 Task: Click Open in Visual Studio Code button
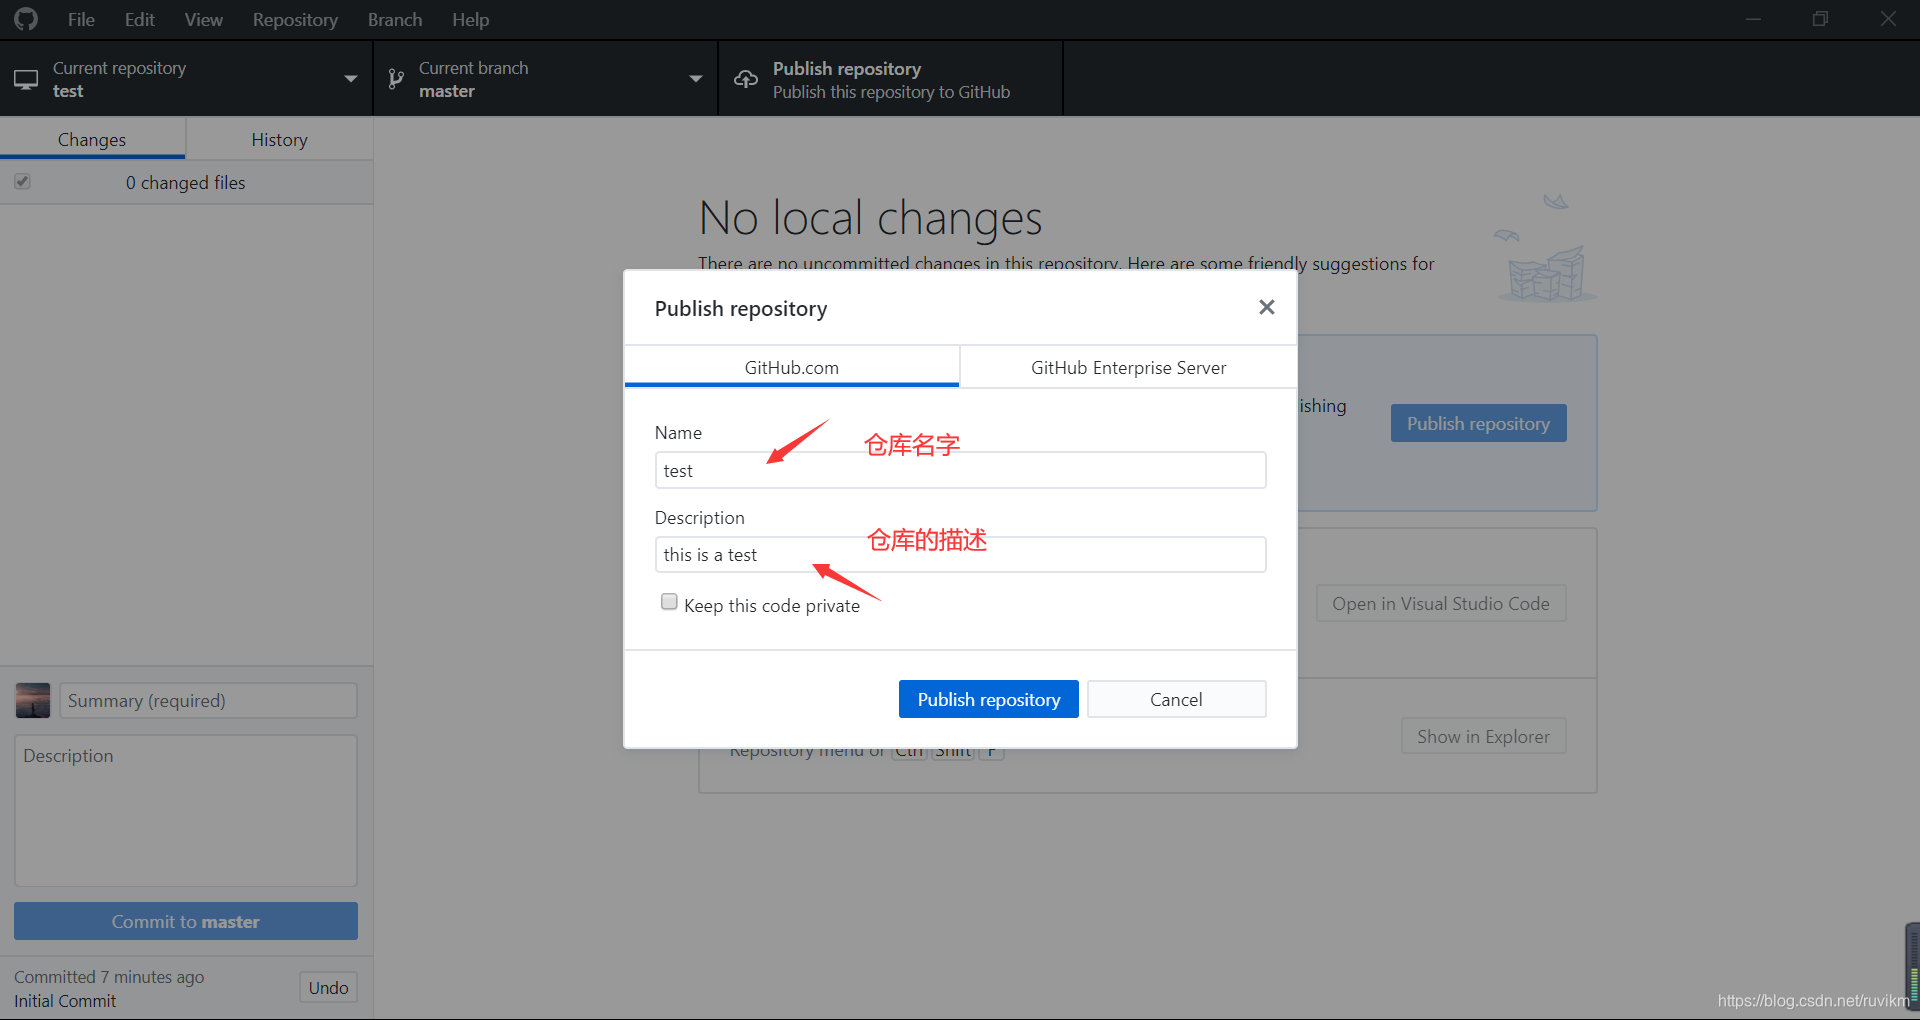click(1441, 603)
